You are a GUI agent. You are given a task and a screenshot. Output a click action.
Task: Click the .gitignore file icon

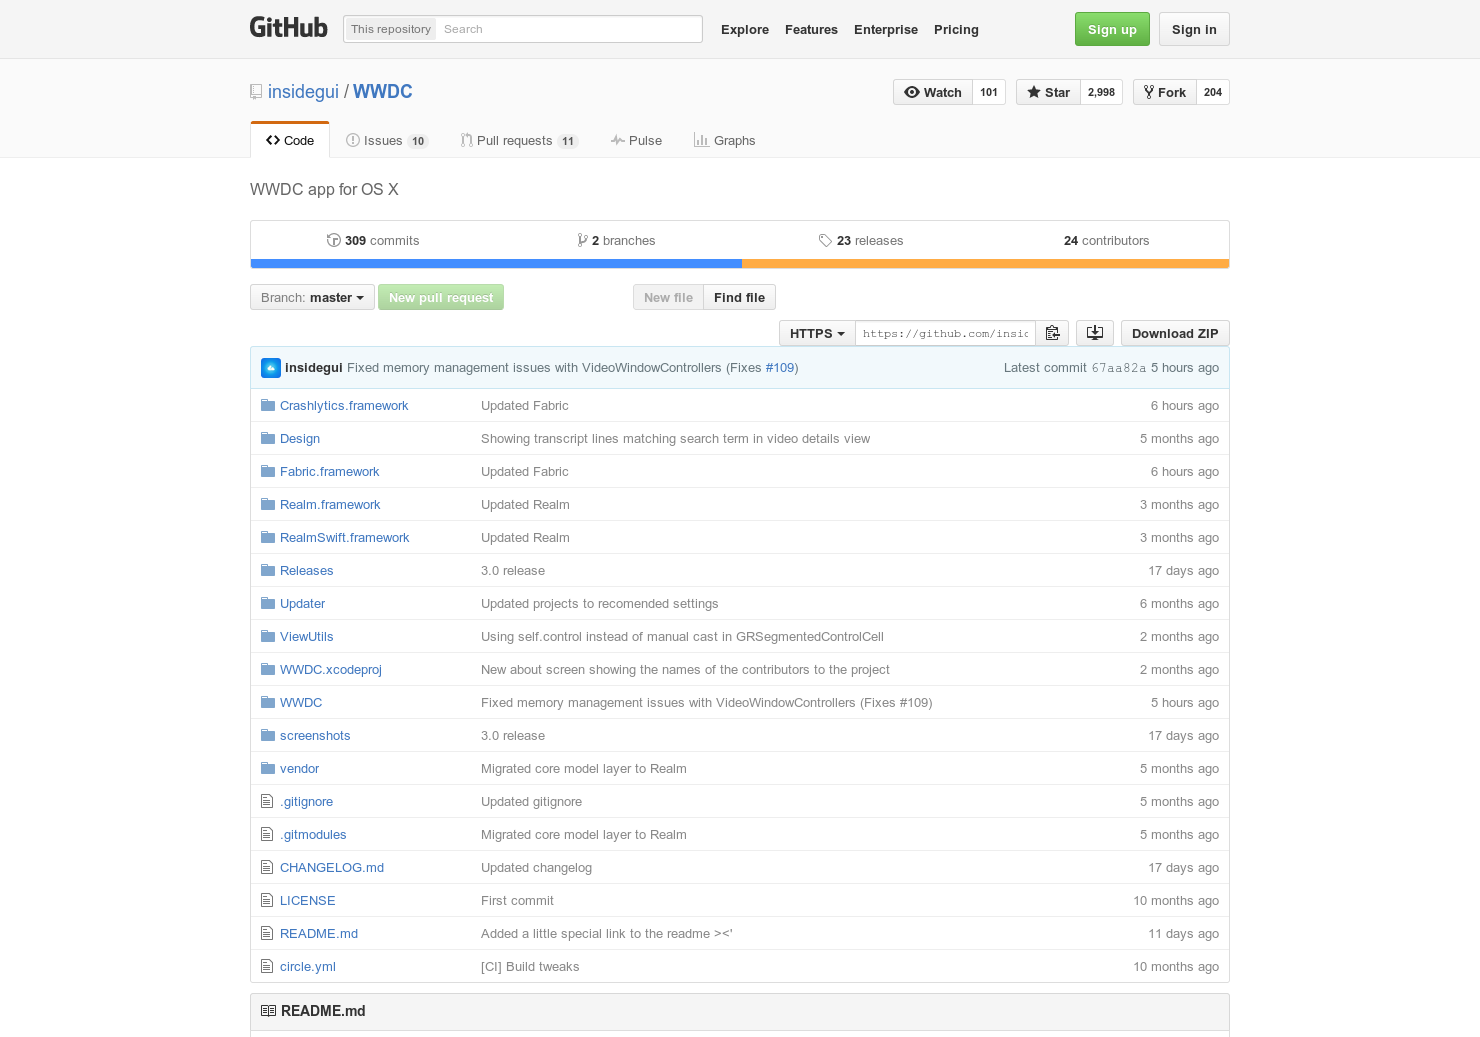pyautogui.click(x=266, y=801)
